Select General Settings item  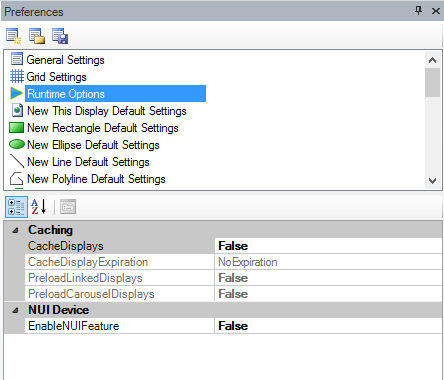[x=65, y=60]
